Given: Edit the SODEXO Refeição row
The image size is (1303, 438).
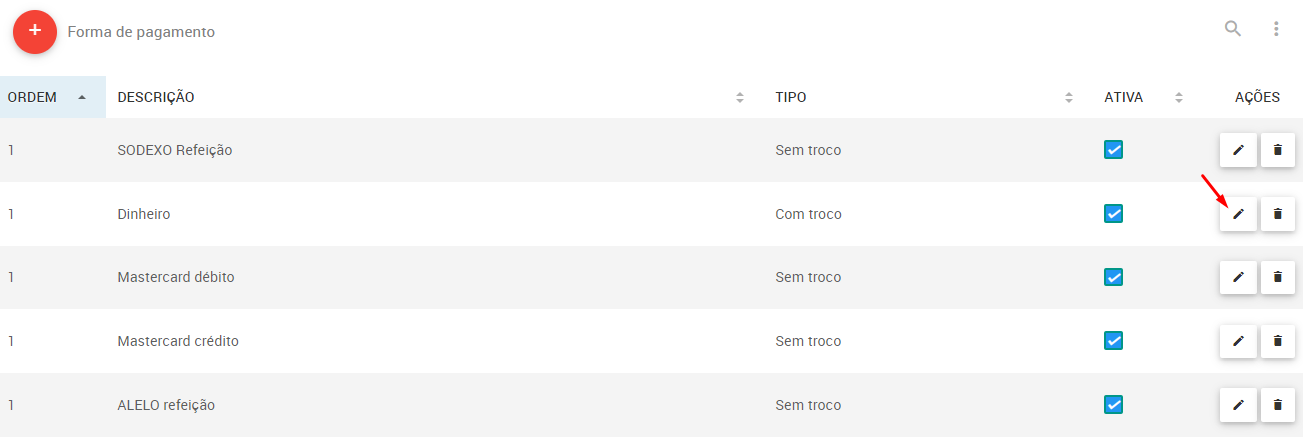Looking at the screenshot, I should click(1238, 150).
